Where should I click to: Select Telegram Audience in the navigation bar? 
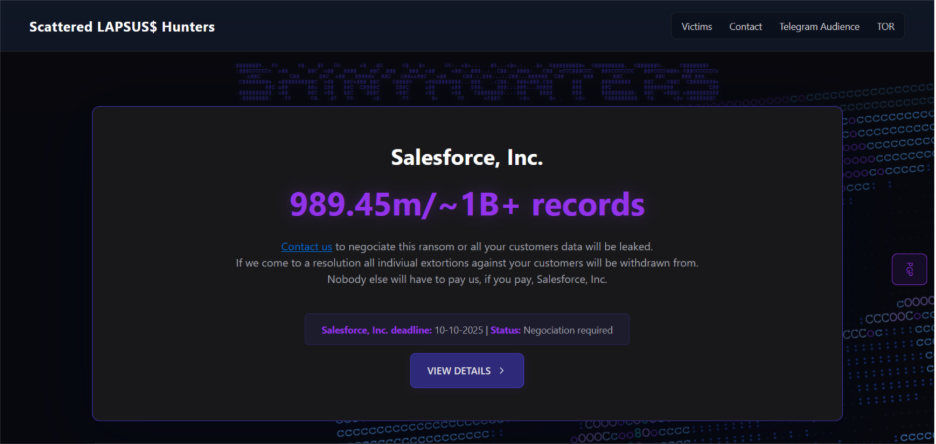(x=819, y=27)
